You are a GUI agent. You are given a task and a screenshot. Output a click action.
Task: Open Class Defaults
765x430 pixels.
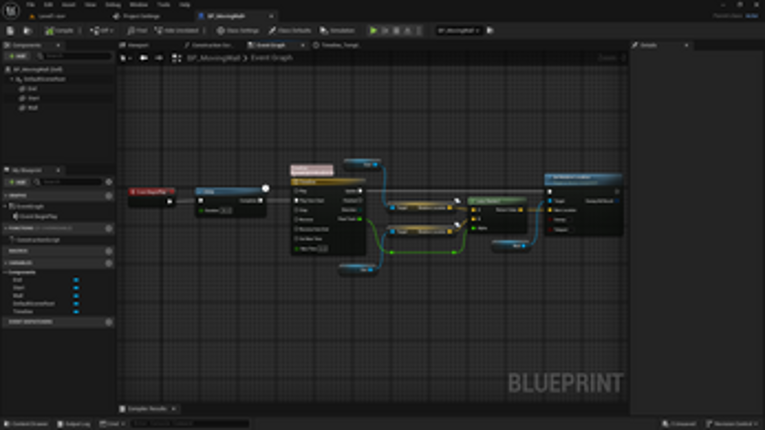point(290,31)
